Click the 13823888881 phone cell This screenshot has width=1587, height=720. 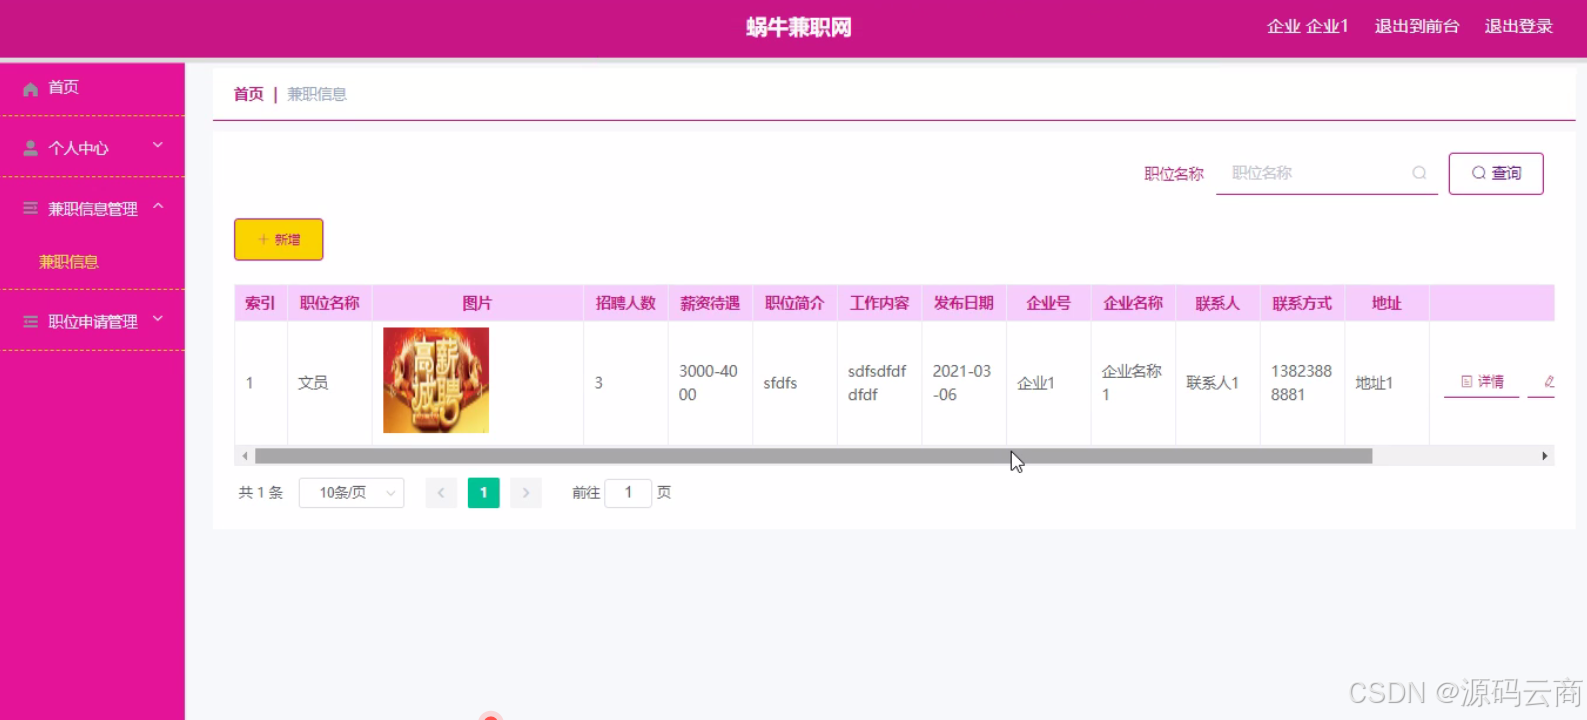[1301, 383]
